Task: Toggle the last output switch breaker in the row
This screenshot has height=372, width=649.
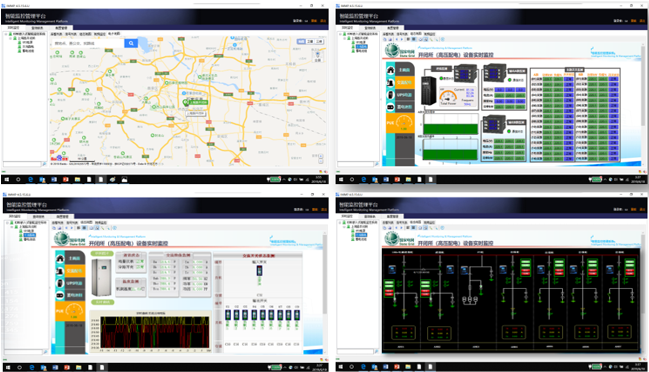Action: [297, 315]
